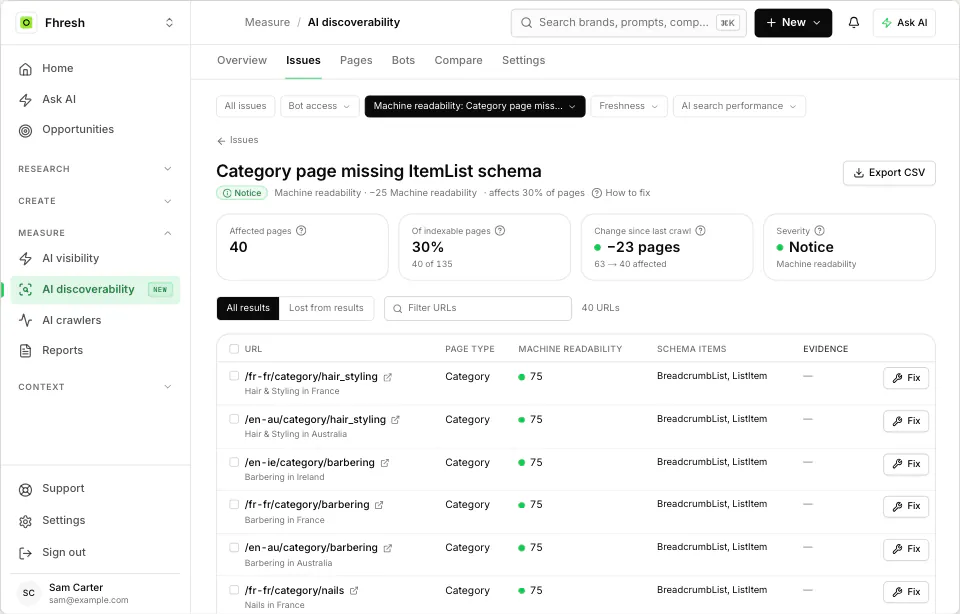Click Fix for /fr-fr/category/hair_styling
960x614 pixels.
906,378
